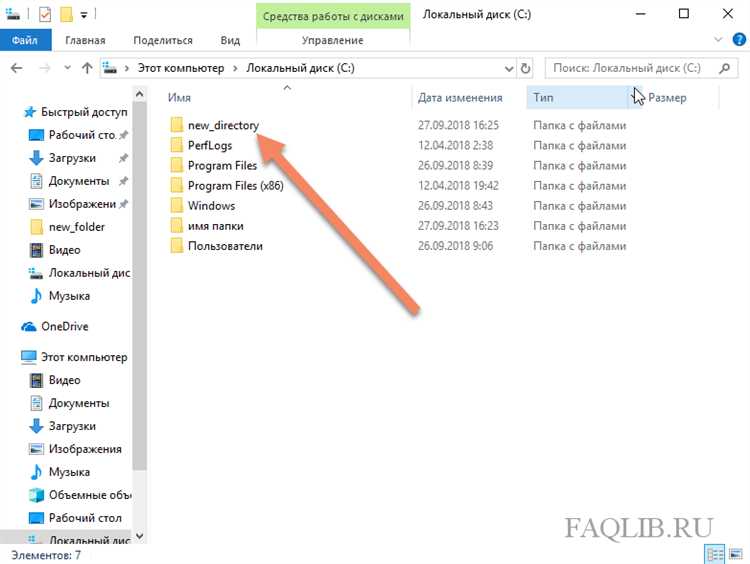Switch to large icons view in status bar
This screenshot has width=750, height=564.
(736, 554)
